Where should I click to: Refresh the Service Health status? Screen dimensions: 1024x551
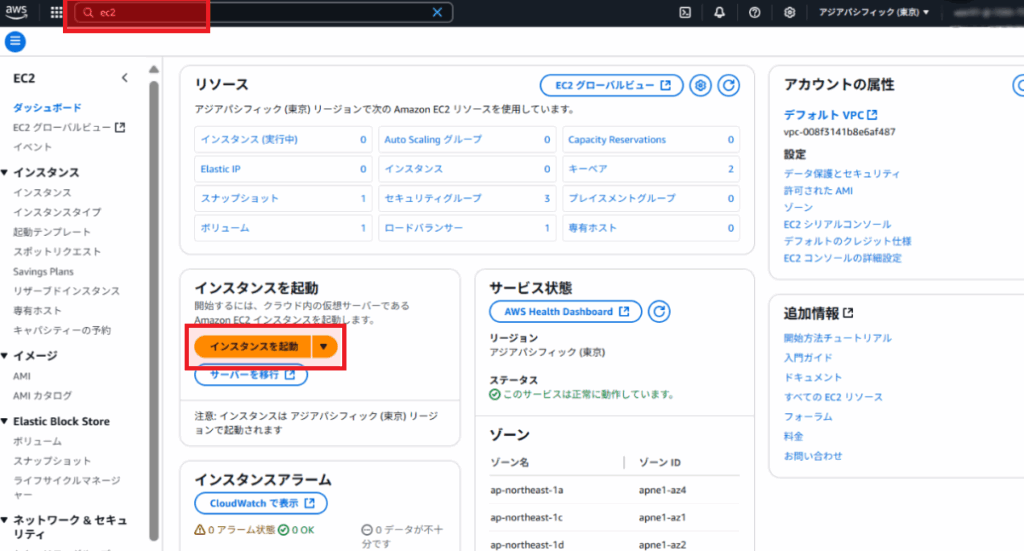pyautogui.click(x=658, y=311)
